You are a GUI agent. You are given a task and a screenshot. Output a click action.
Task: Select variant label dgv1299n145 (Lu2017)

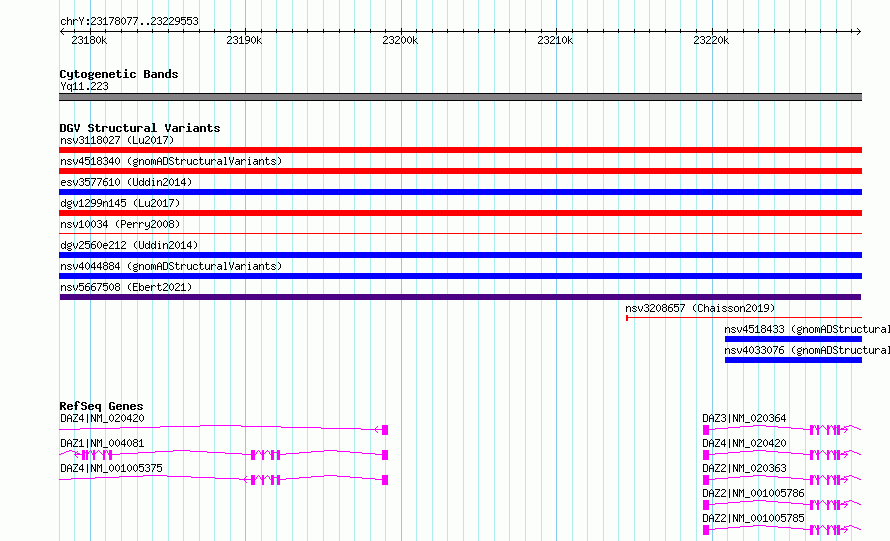tap(120, 203)
